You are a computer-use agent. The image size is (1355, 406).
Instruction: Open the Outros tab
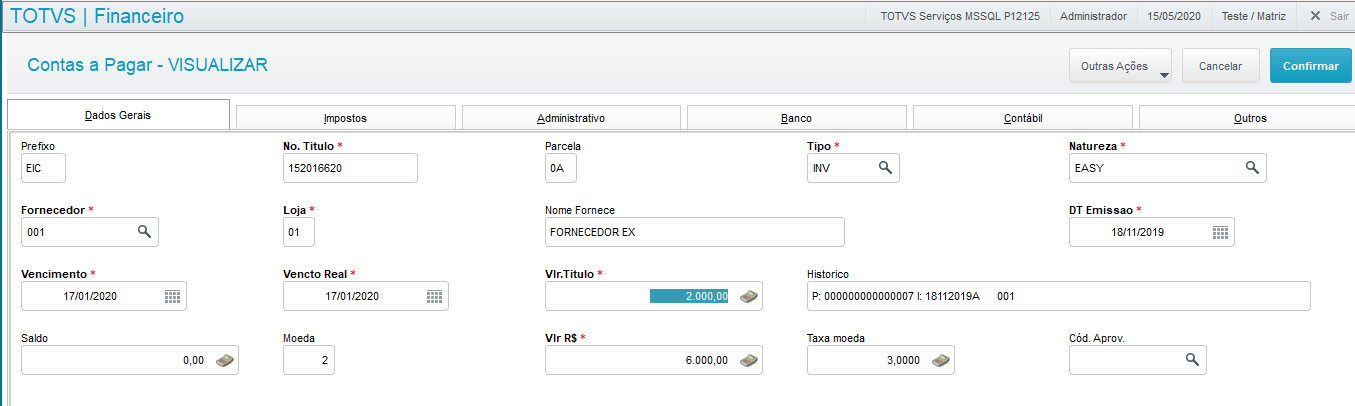(x=1247, y=118)
